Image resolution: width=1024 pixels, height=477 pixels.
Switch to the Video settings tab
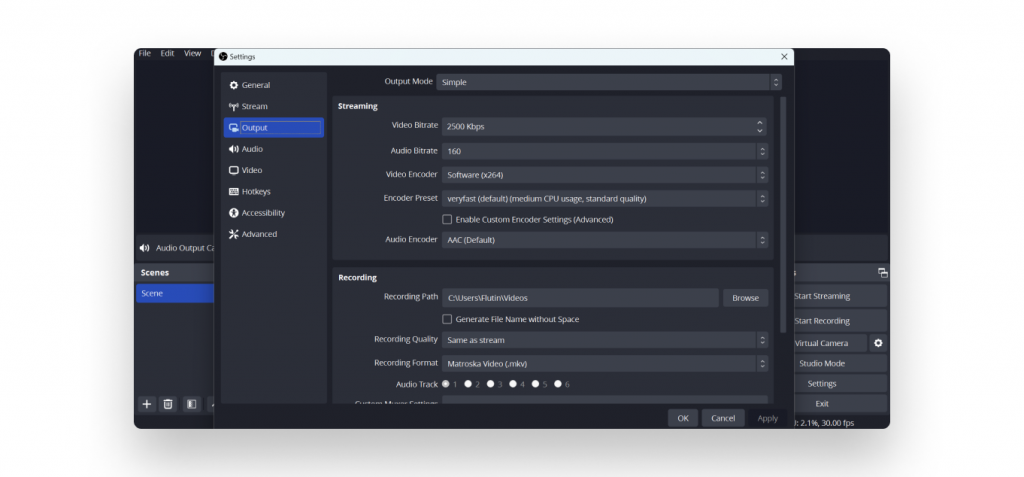[x=274, y=171]
